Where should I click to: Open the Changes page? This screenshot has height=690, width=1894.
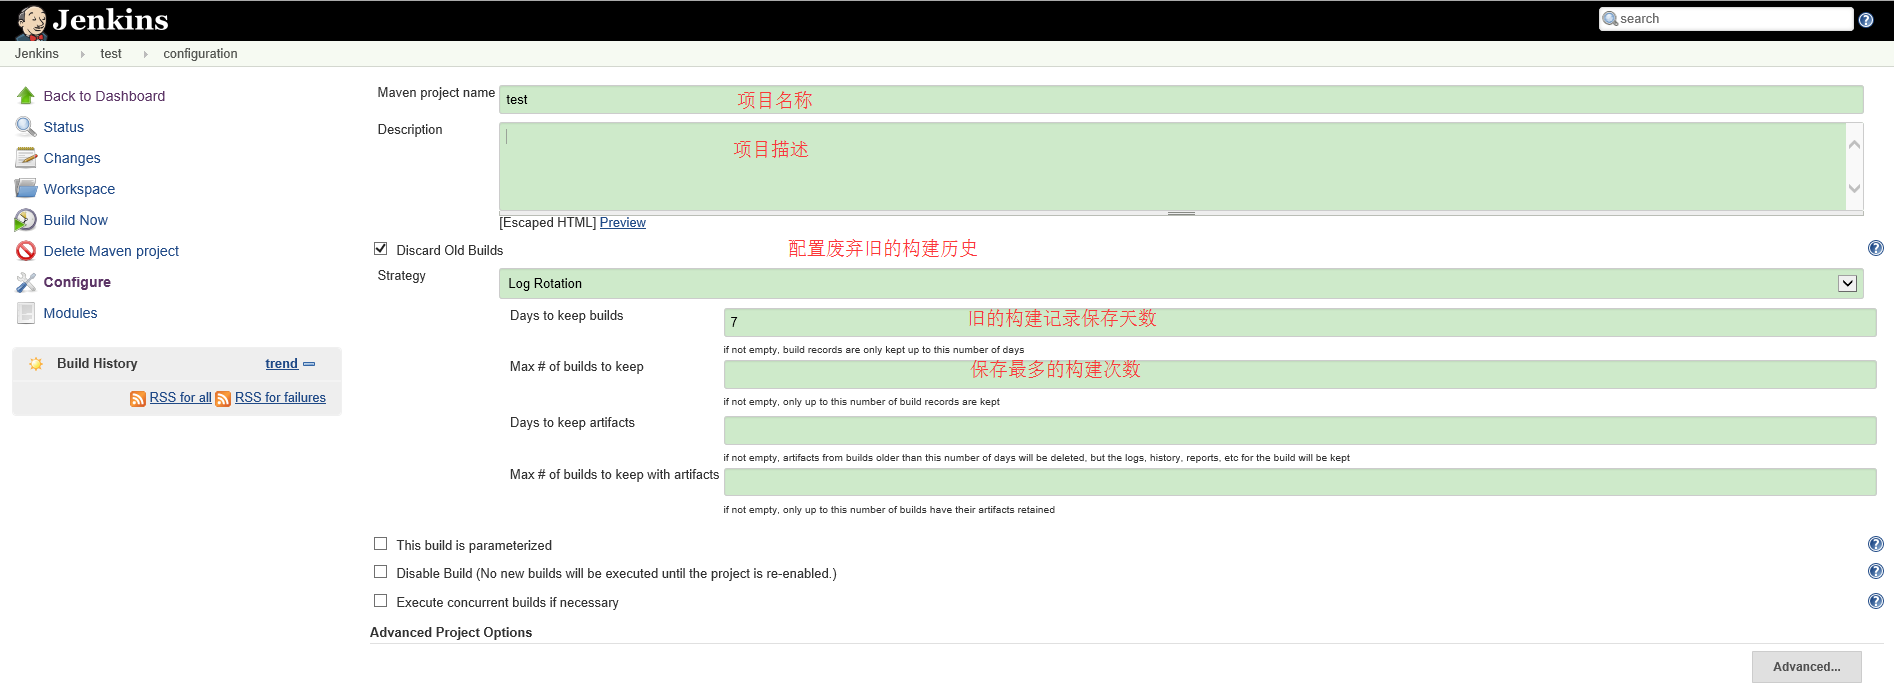pos(72,158)
